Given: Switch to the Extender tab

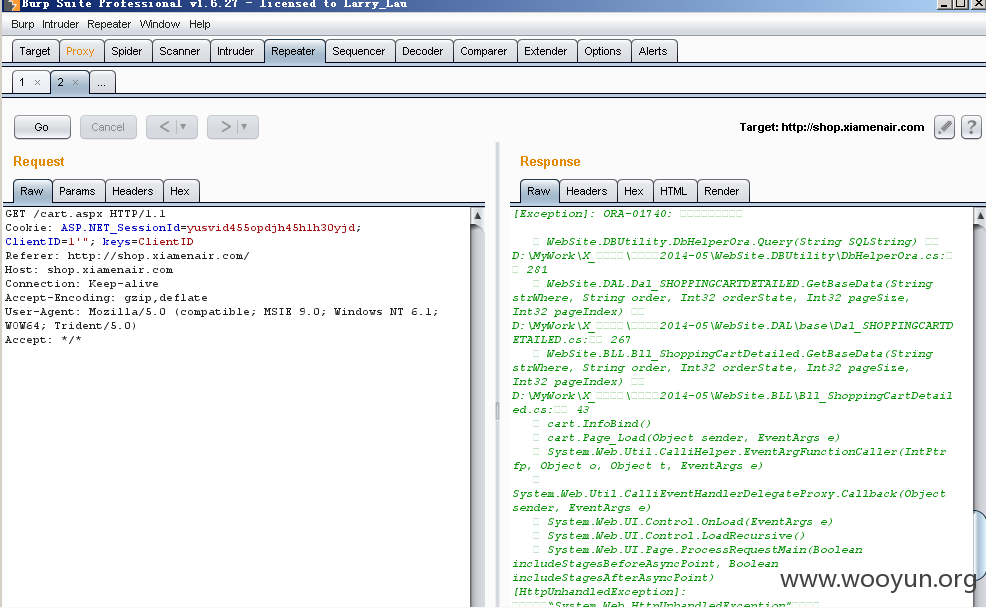Looking at the screenshot, I should [x=545, y=51].
